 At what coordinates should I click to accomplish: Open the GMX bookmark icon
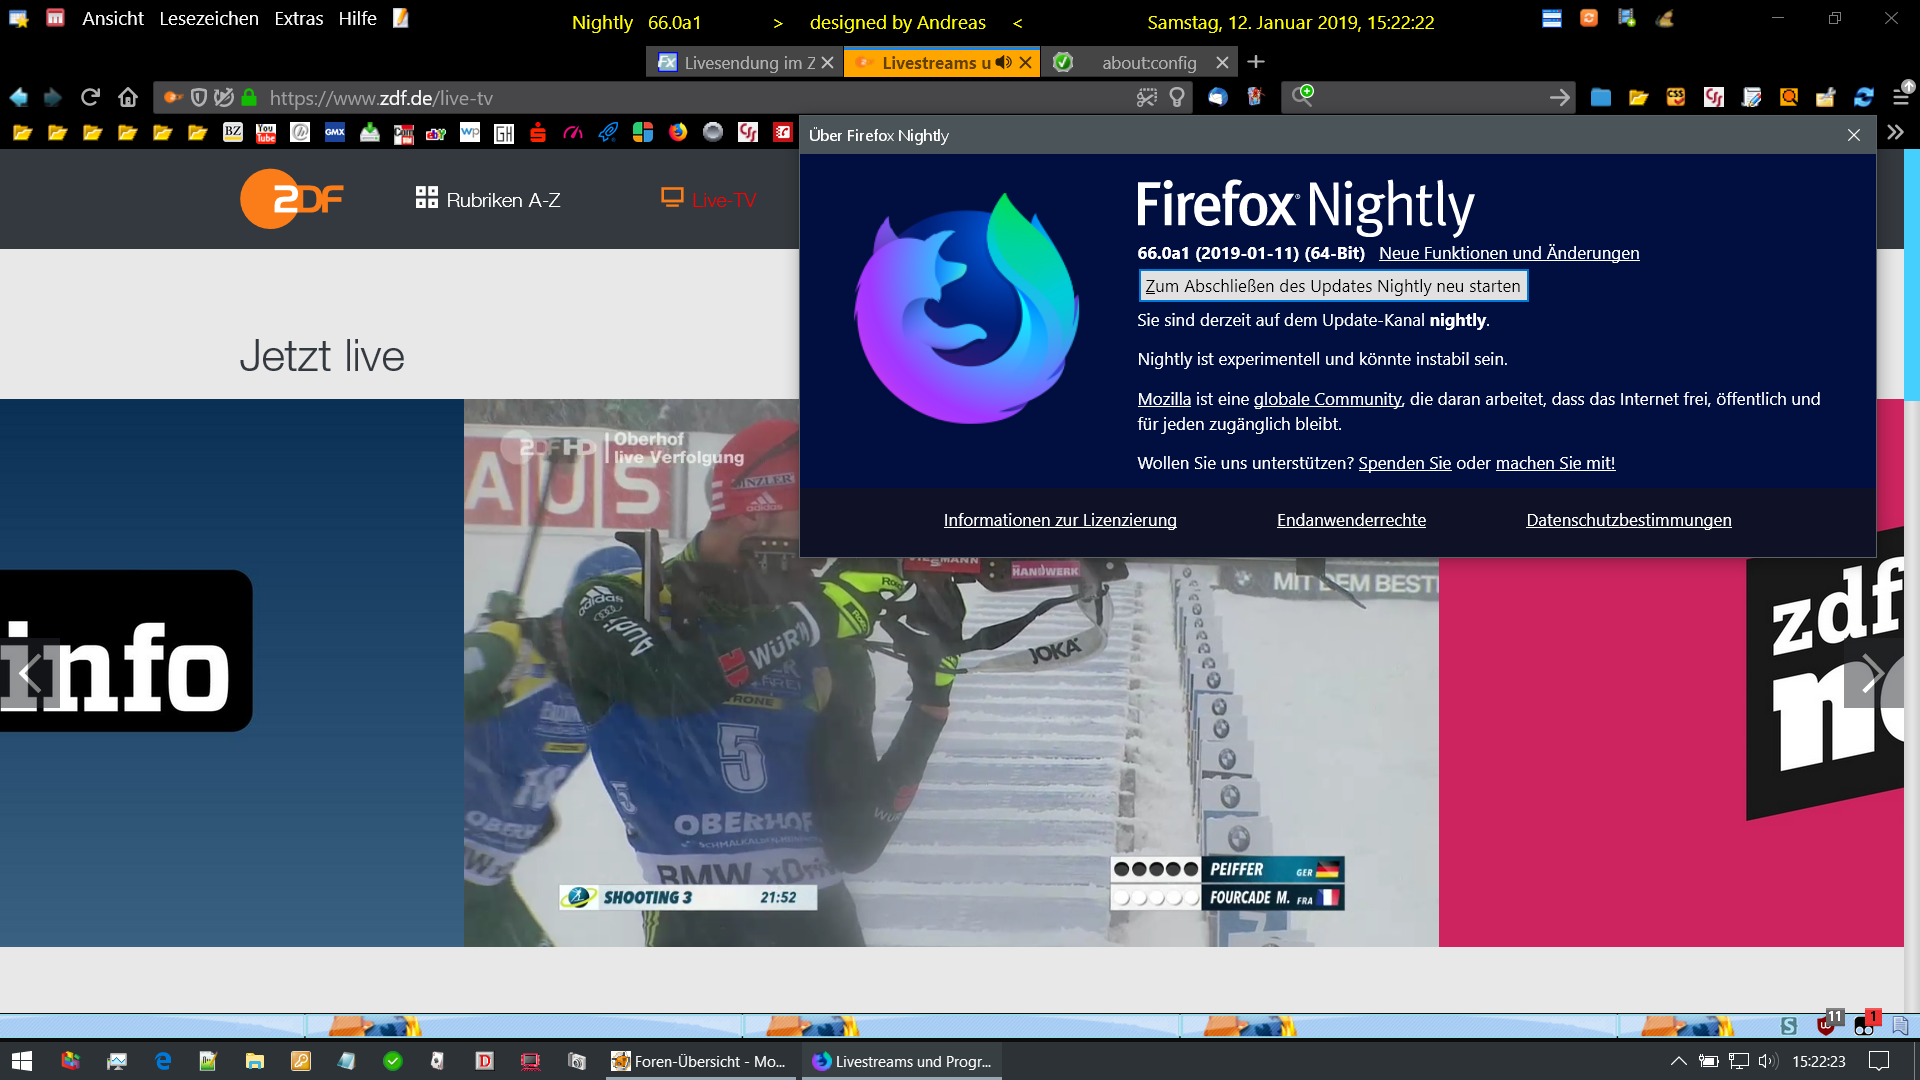click(x=335, y=133)
